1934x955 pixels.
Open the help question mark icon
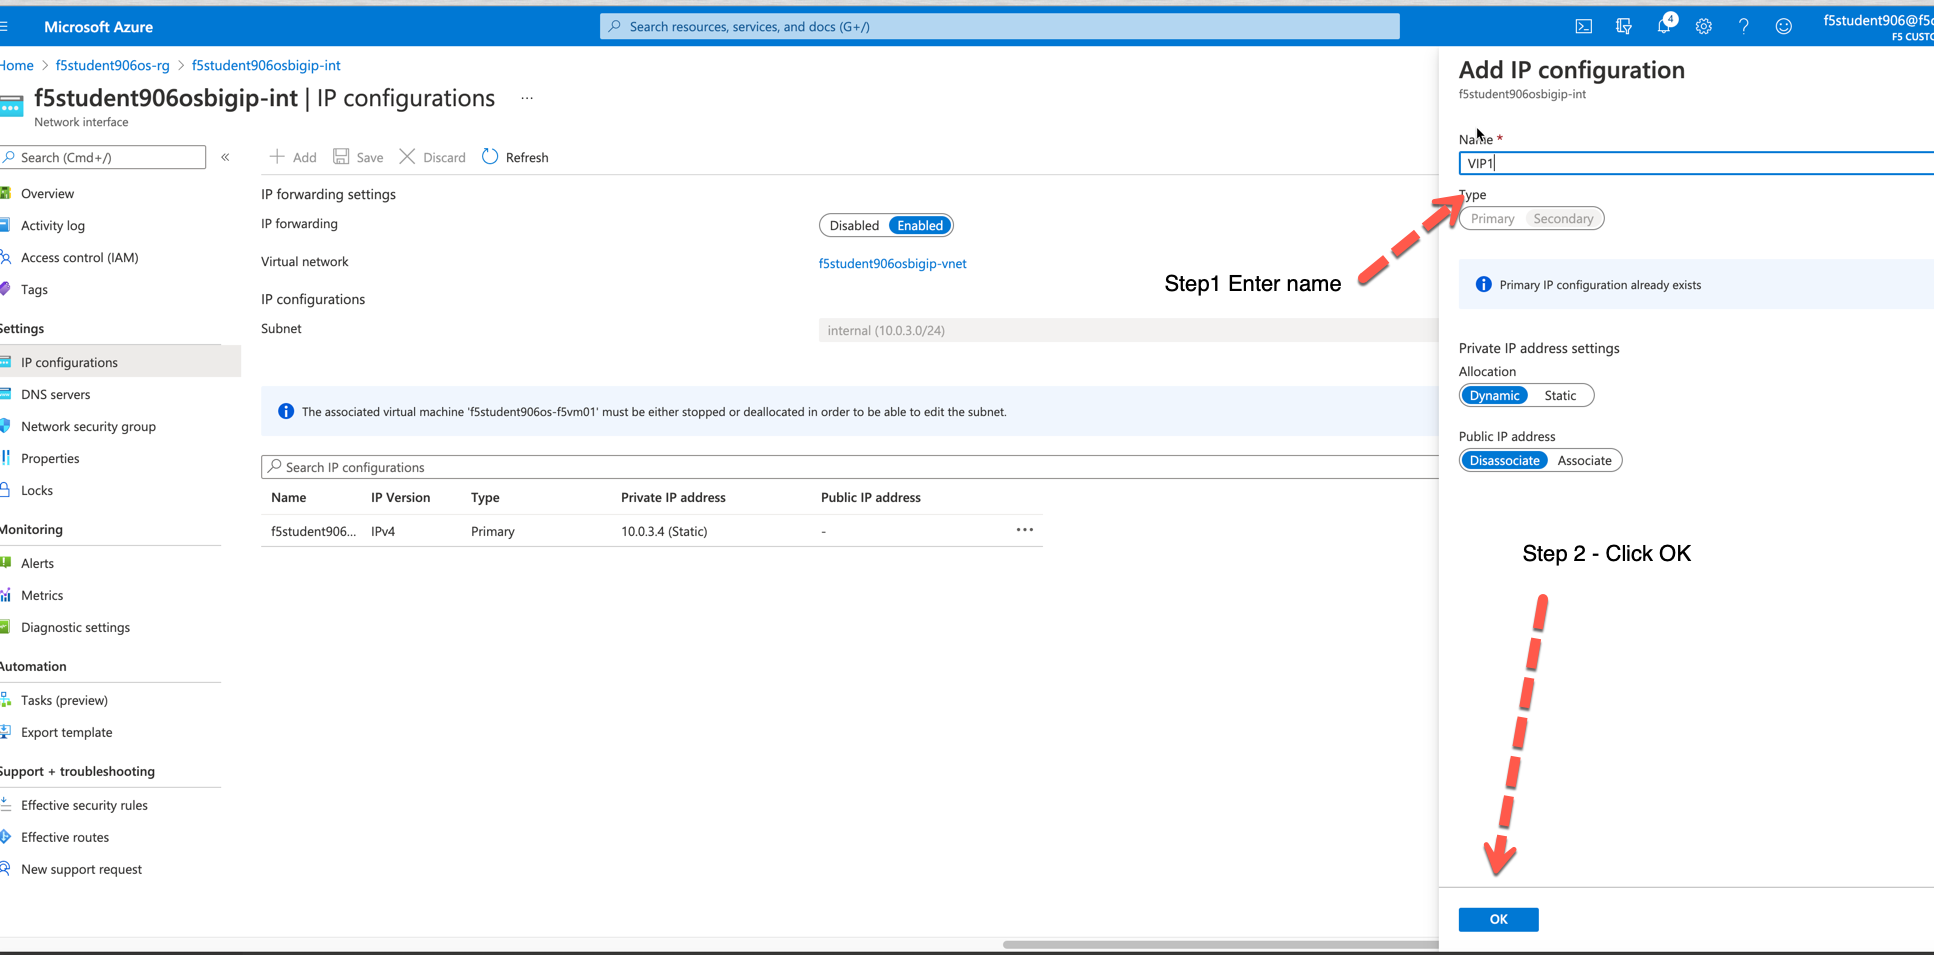1744,26
